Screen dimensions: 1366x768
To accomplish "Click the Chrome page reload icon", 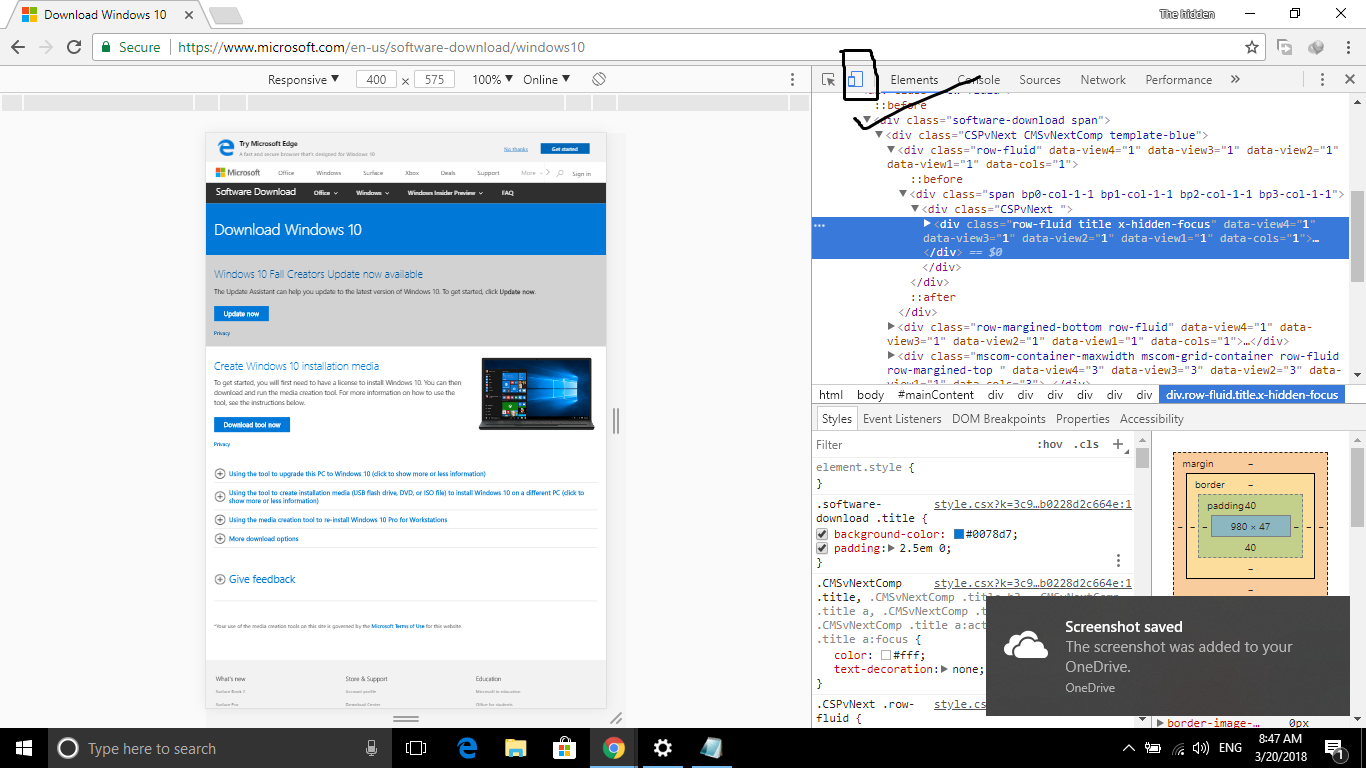I will click(x=73, y=47).
